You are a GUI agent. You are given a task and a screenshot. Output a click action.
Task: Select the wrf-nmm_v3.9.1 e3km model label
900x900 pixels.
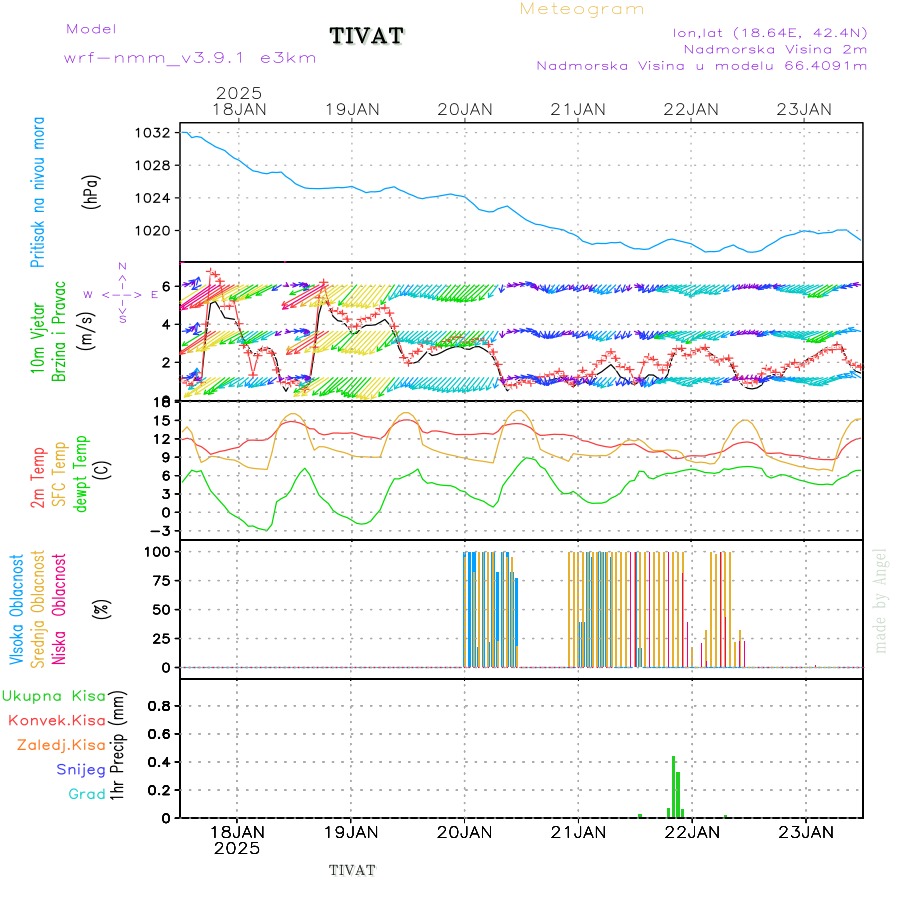[x=190, y=58]
